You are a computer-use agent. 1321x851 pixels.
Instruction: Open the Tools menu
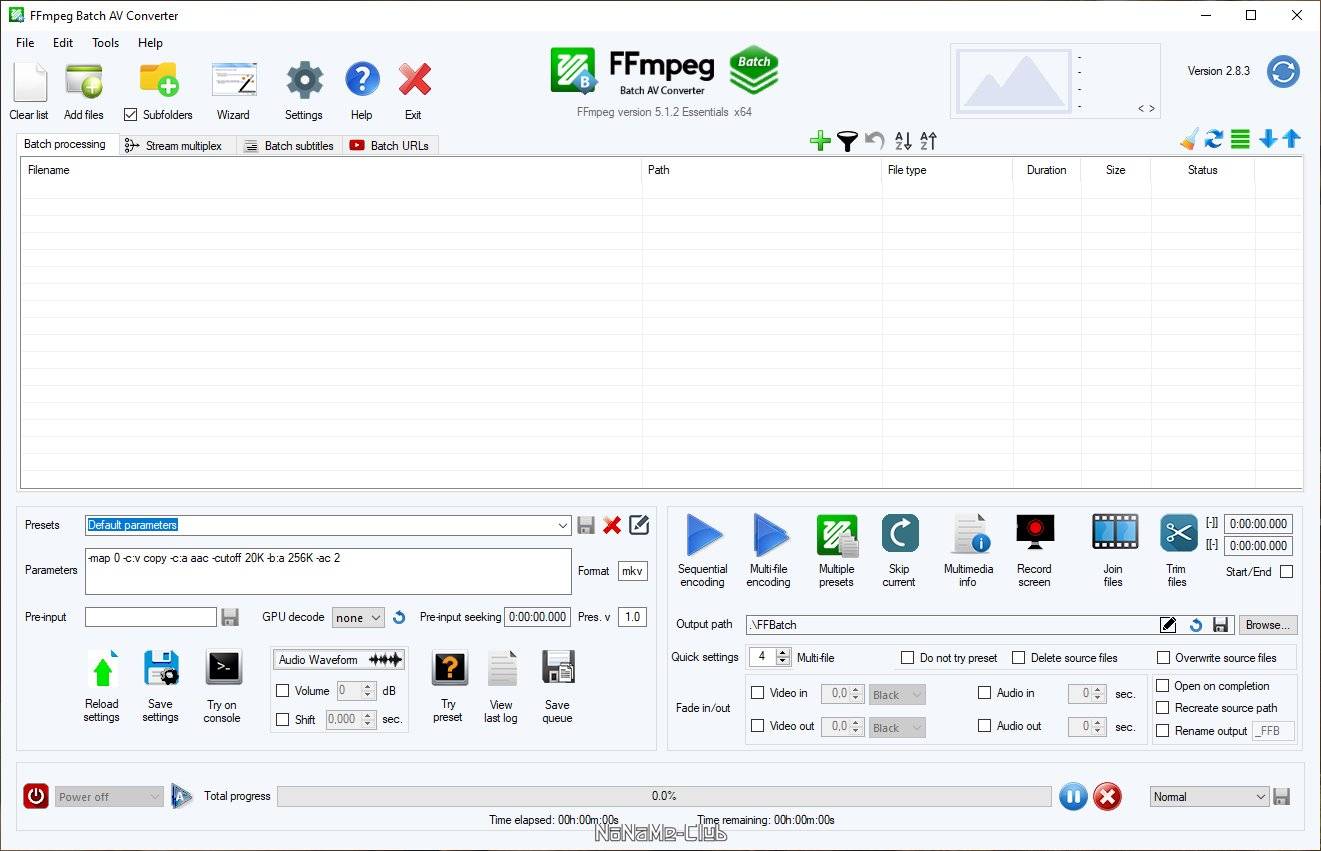click(x=105, y=43)
